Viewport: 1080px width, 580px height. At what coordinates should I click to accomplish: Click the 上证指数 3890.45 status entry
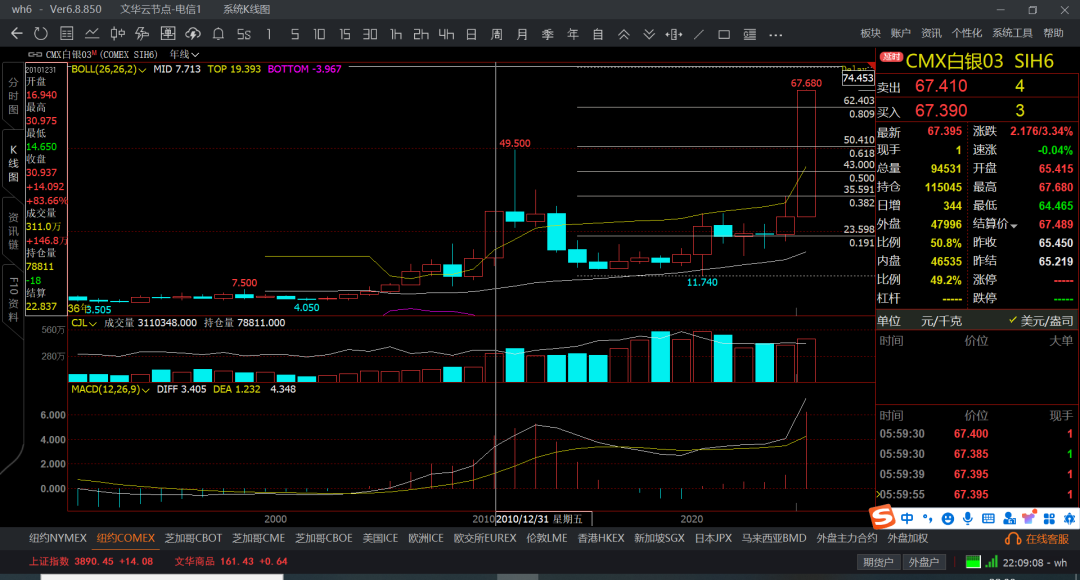coord(91,561)
